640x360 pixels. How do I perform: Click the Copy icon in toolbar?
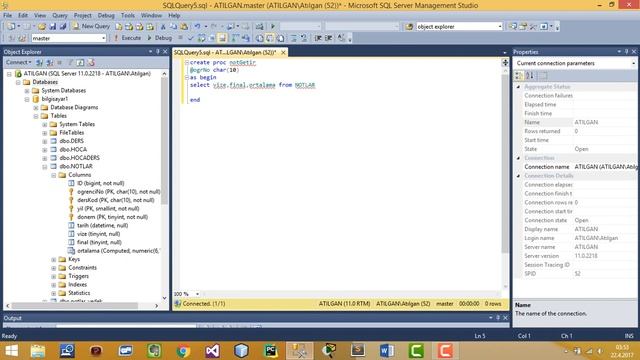(173, 27)
